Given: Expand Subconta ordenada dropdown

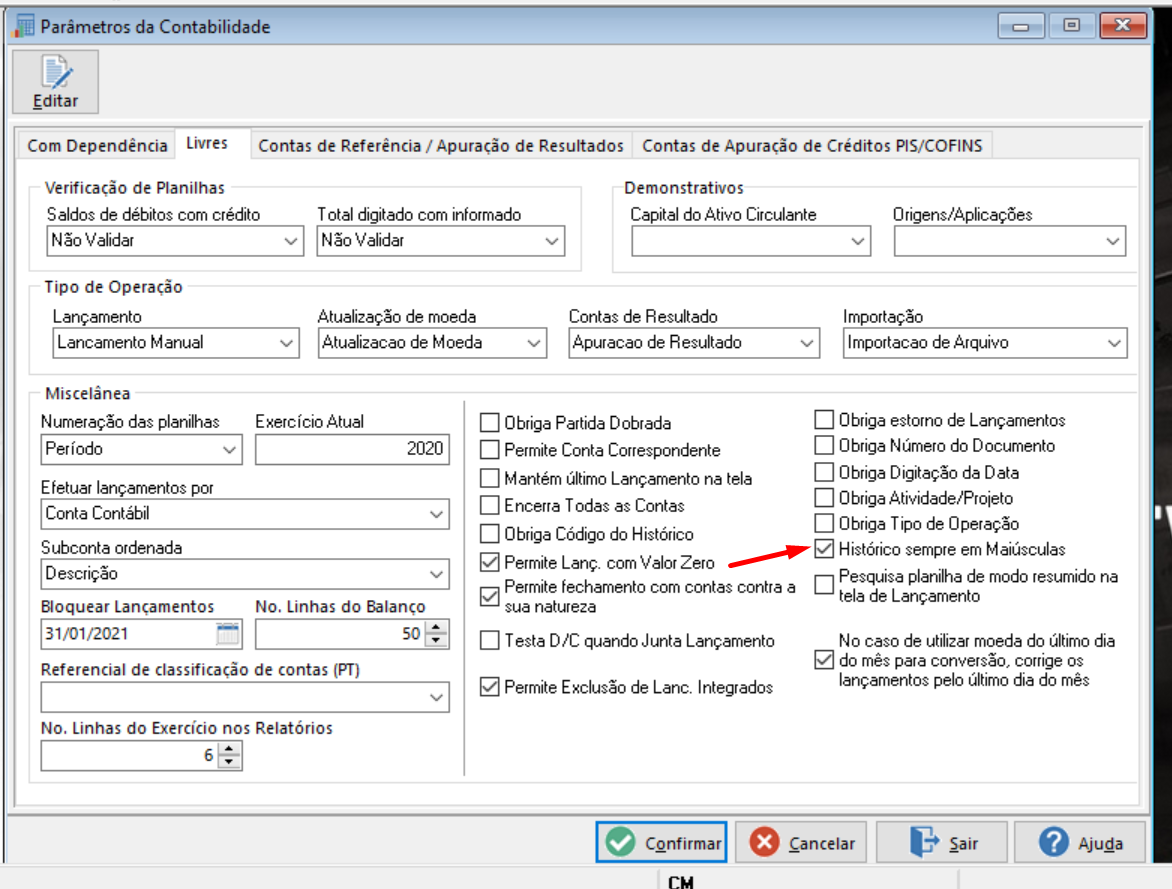Looking at the screenshot, I should [x=244, y=573].
